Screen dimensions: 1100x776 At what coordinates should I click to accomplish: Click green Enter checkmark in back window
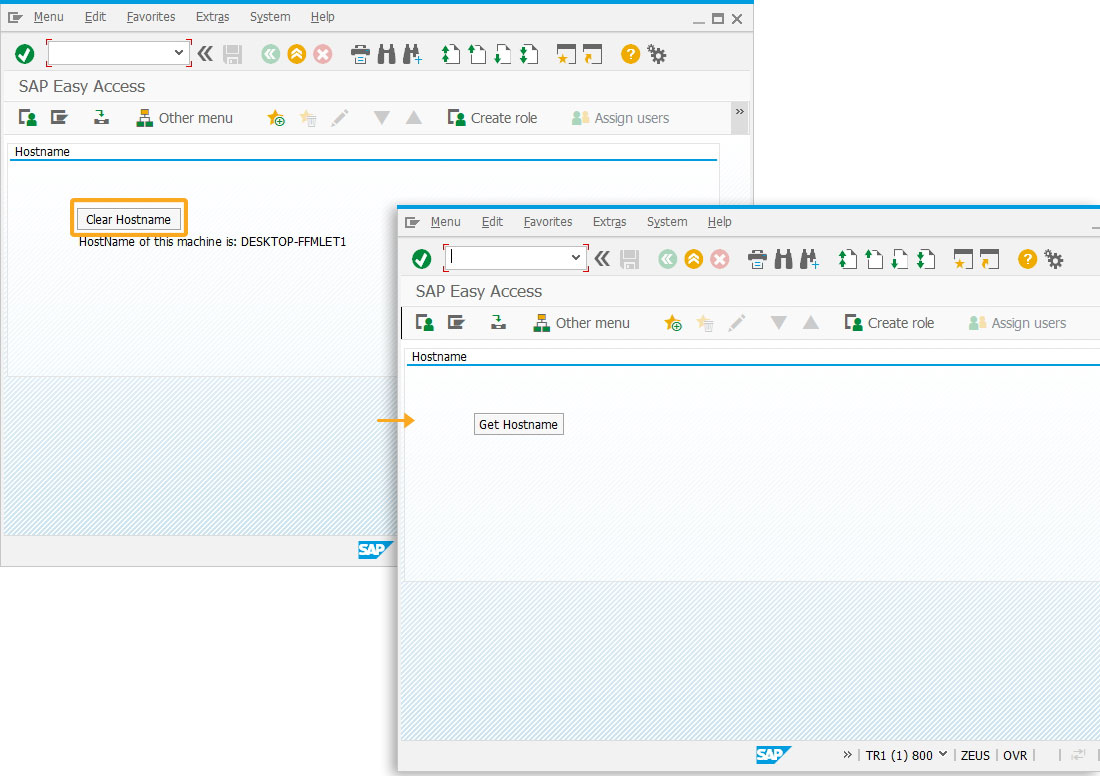(25, 54)
